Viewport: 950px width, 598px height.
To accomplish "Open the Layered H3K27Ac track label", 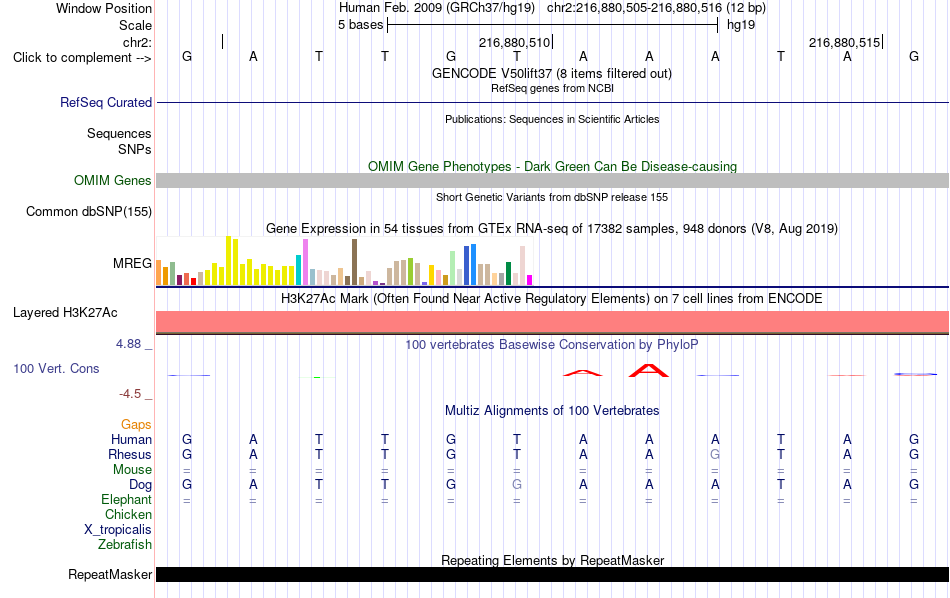I will coord(65,313).
